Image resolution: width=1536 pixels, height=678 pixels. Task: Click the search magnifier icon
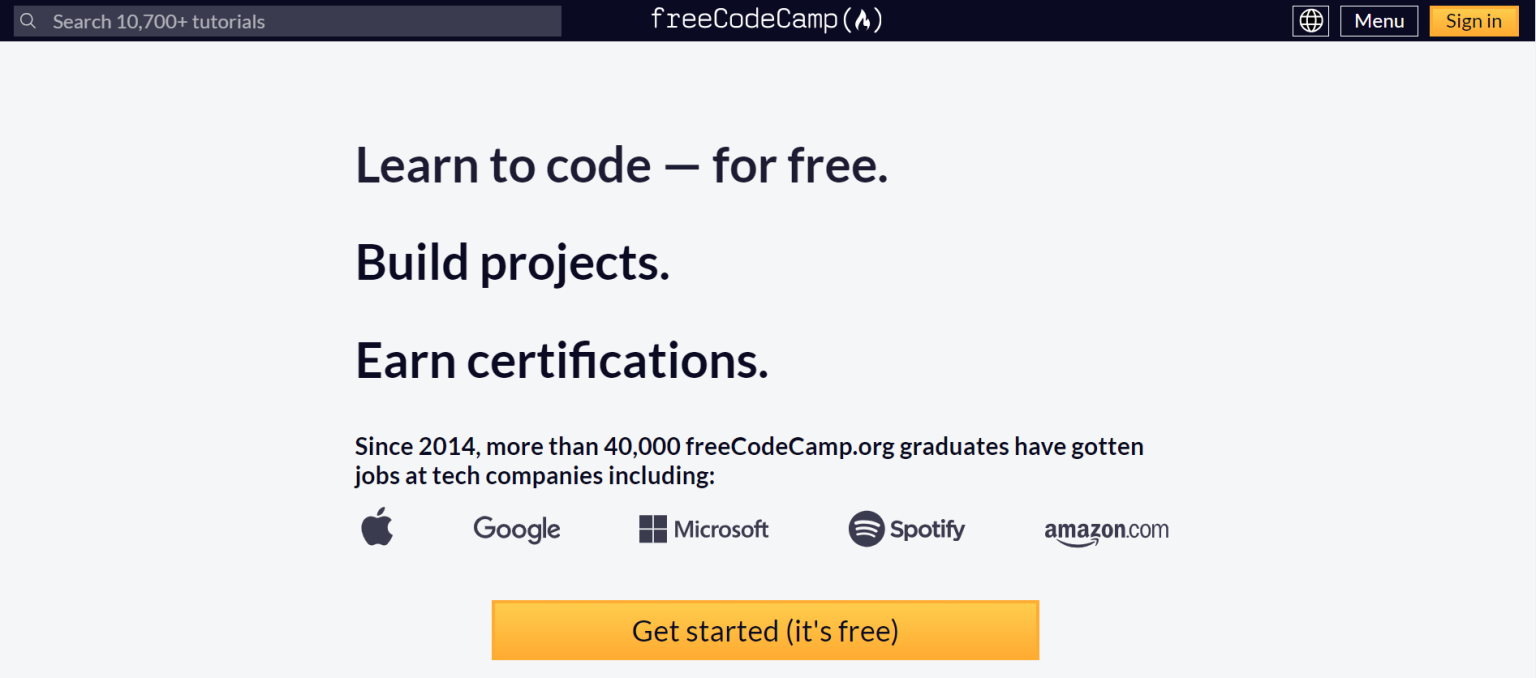click(x=27, y=20)
